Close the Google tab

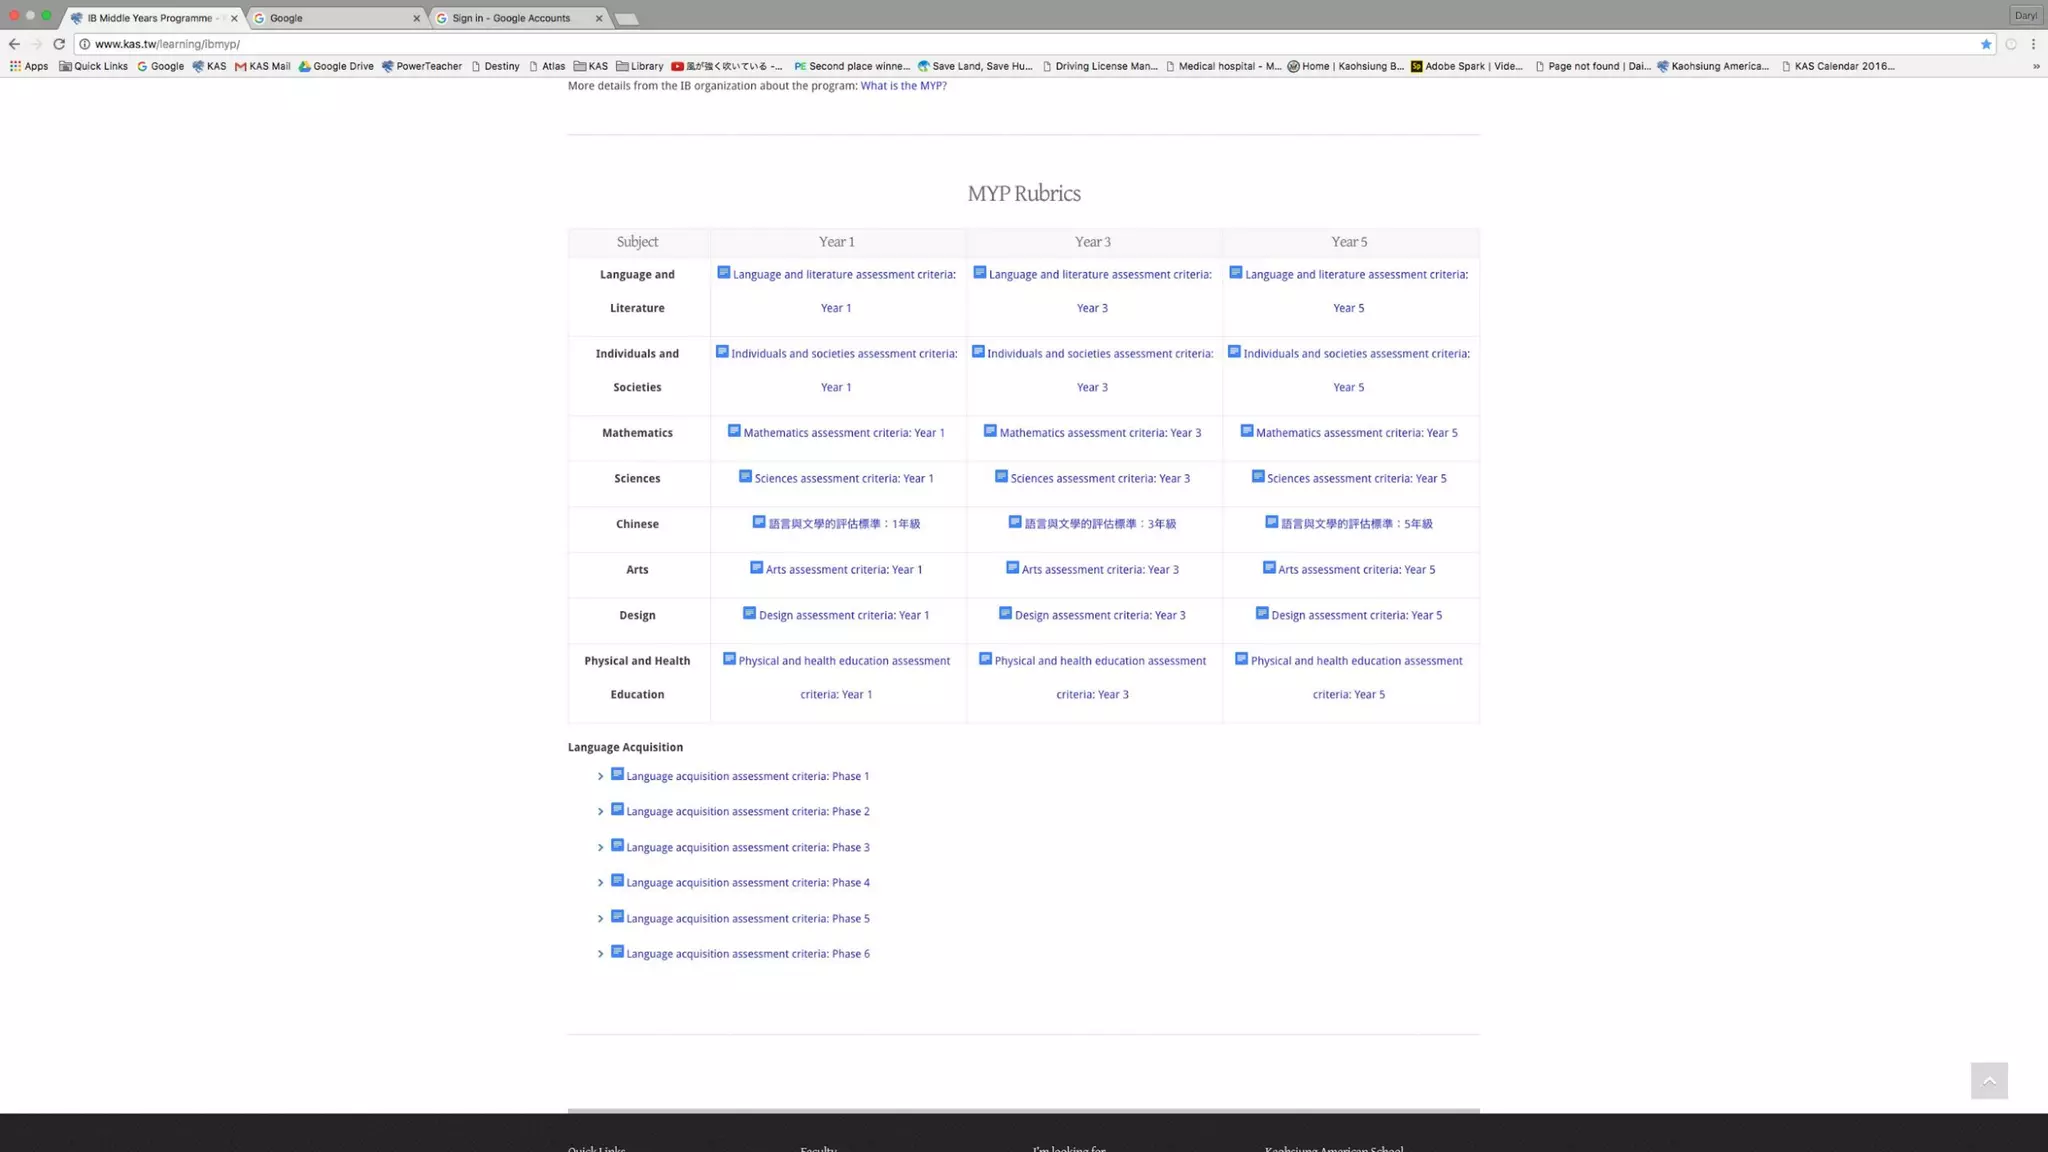[x=417, y=18]
